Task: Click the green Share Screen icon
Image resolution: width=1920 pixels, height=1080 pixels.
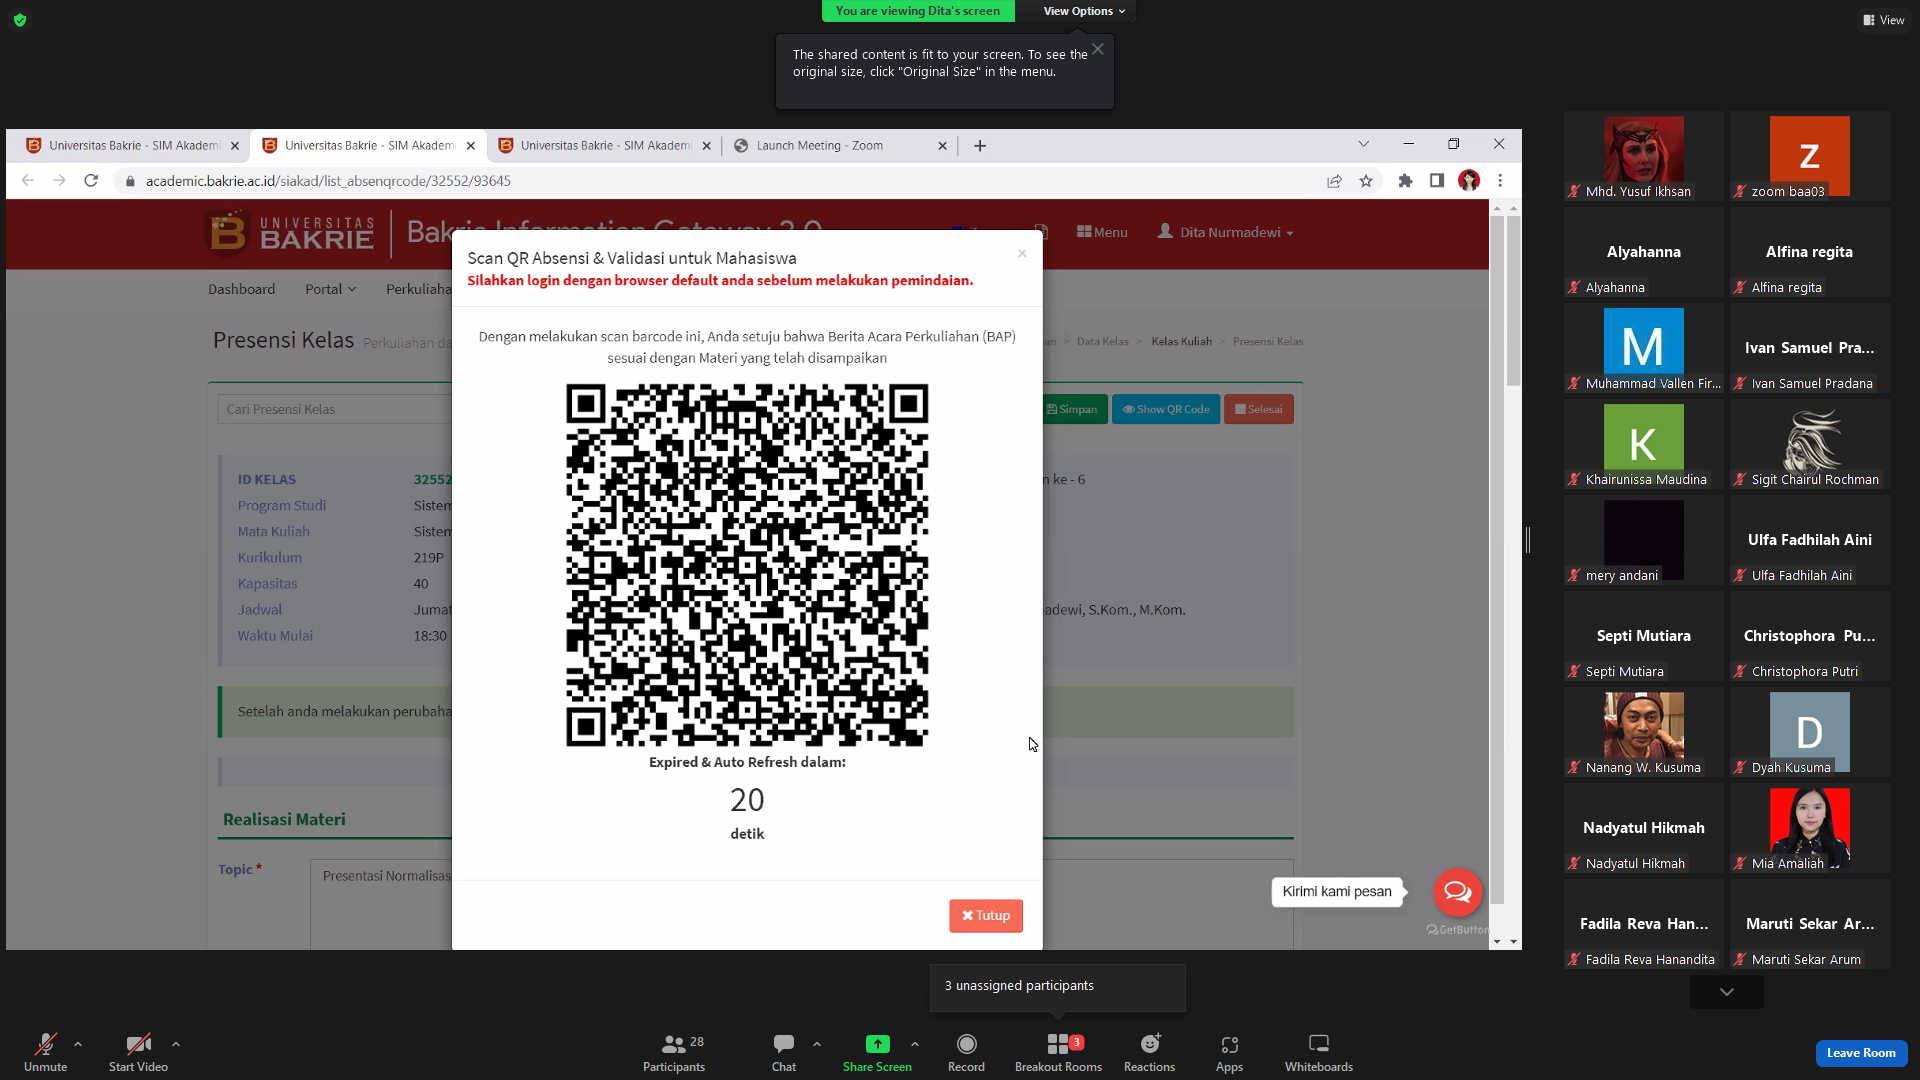Action: [x=877, y=1044]
